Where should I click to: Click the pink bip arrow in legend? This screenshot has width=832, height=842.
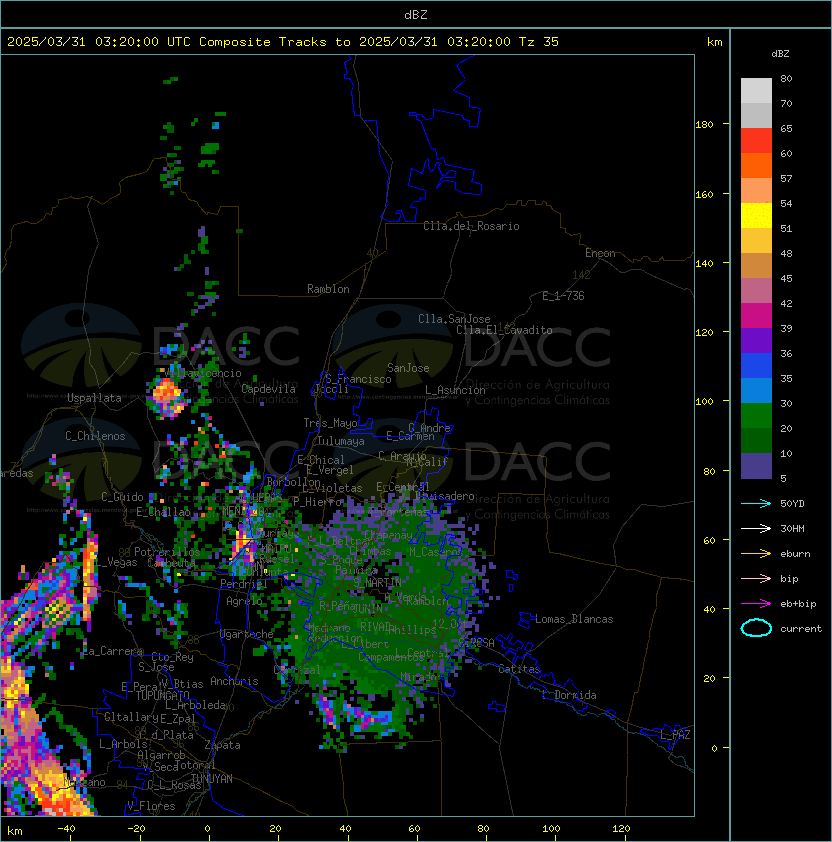pos(756,579)
